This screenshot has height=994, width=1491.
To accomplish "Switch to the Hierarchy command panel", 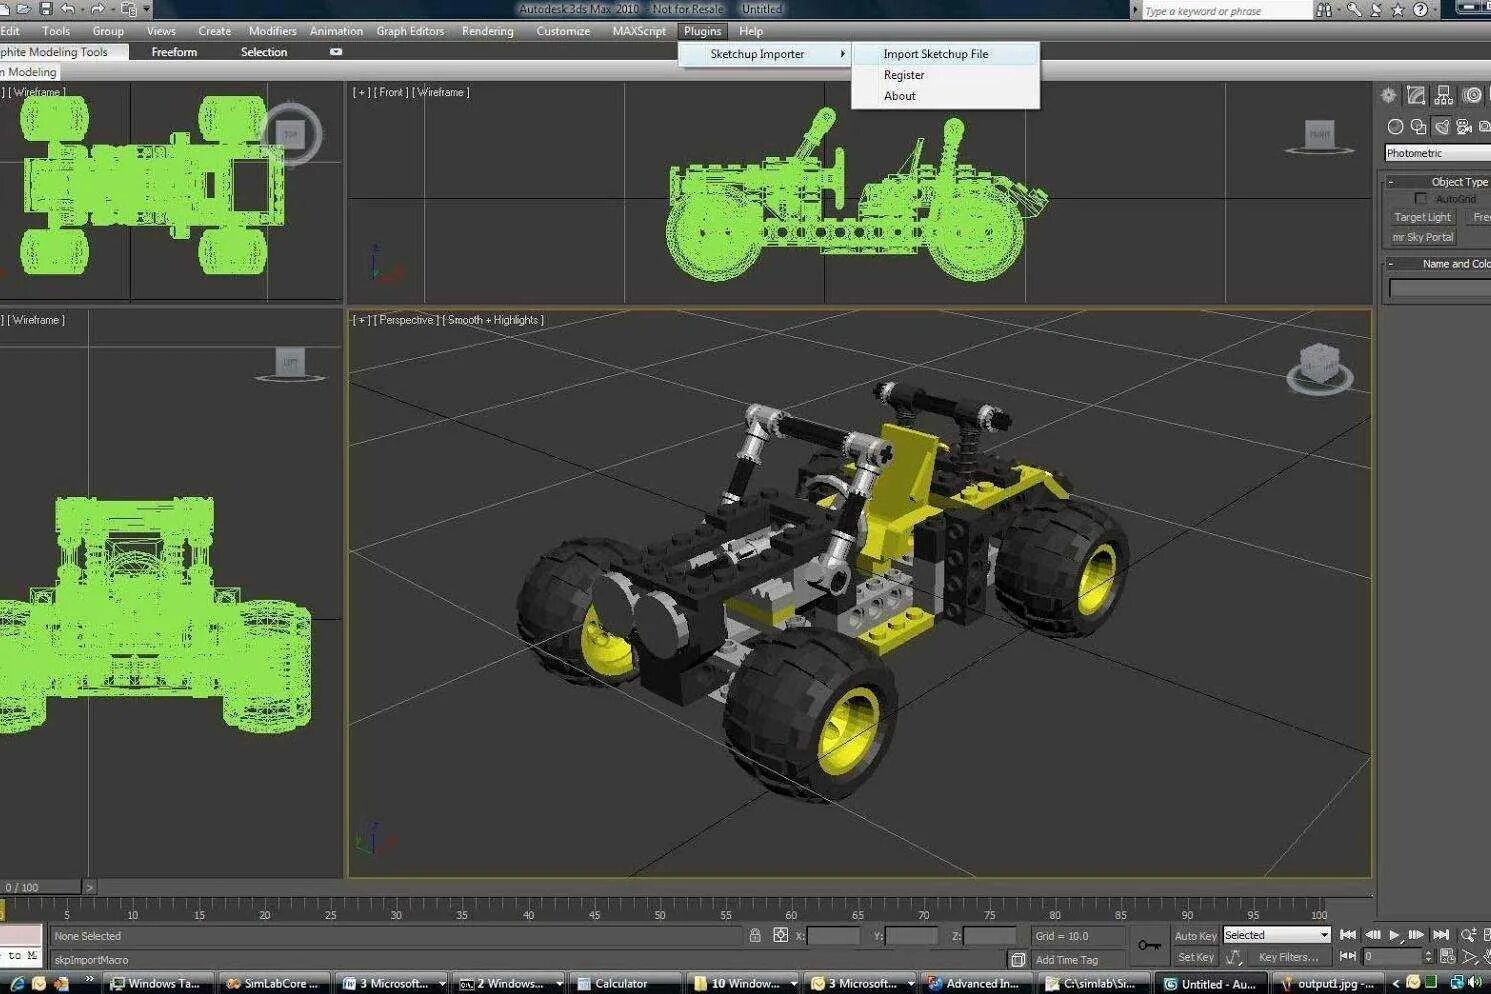I will (1444, 95).
